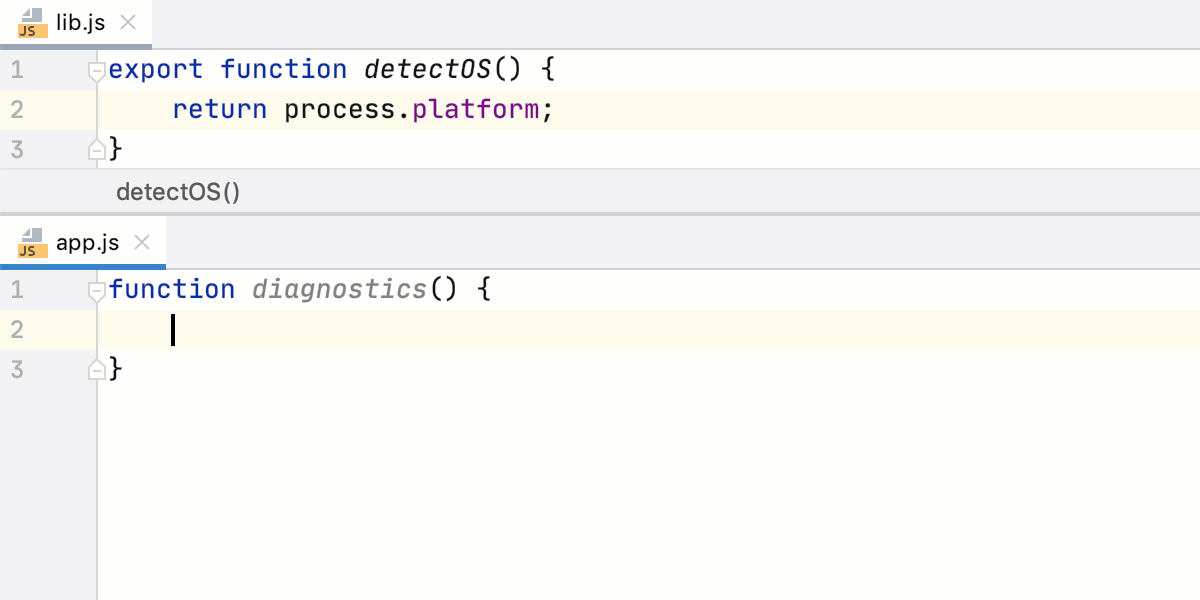Click line number 1 in app.js
The width and height of the screenshot is (1200, 600).
(17, 289)
